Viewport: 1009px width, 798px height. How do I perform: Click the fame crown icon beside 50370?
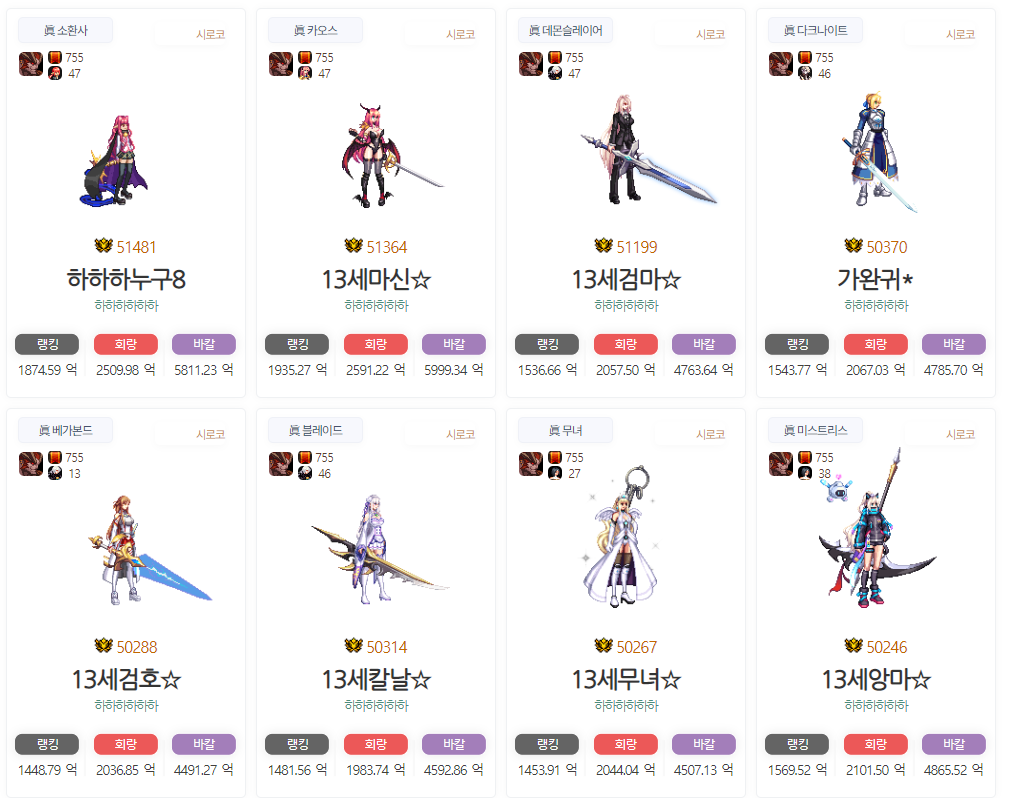[x=853, y=245]
